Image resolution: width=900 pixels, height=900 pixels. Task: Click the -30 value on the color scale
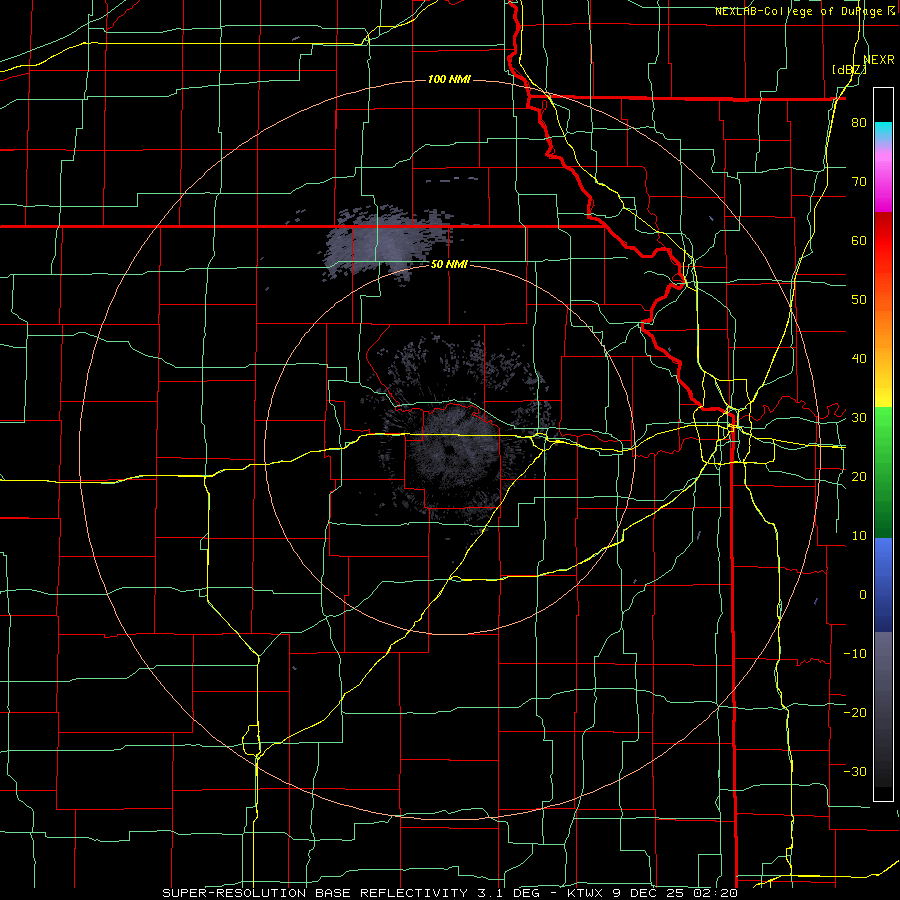coord(855,771)
